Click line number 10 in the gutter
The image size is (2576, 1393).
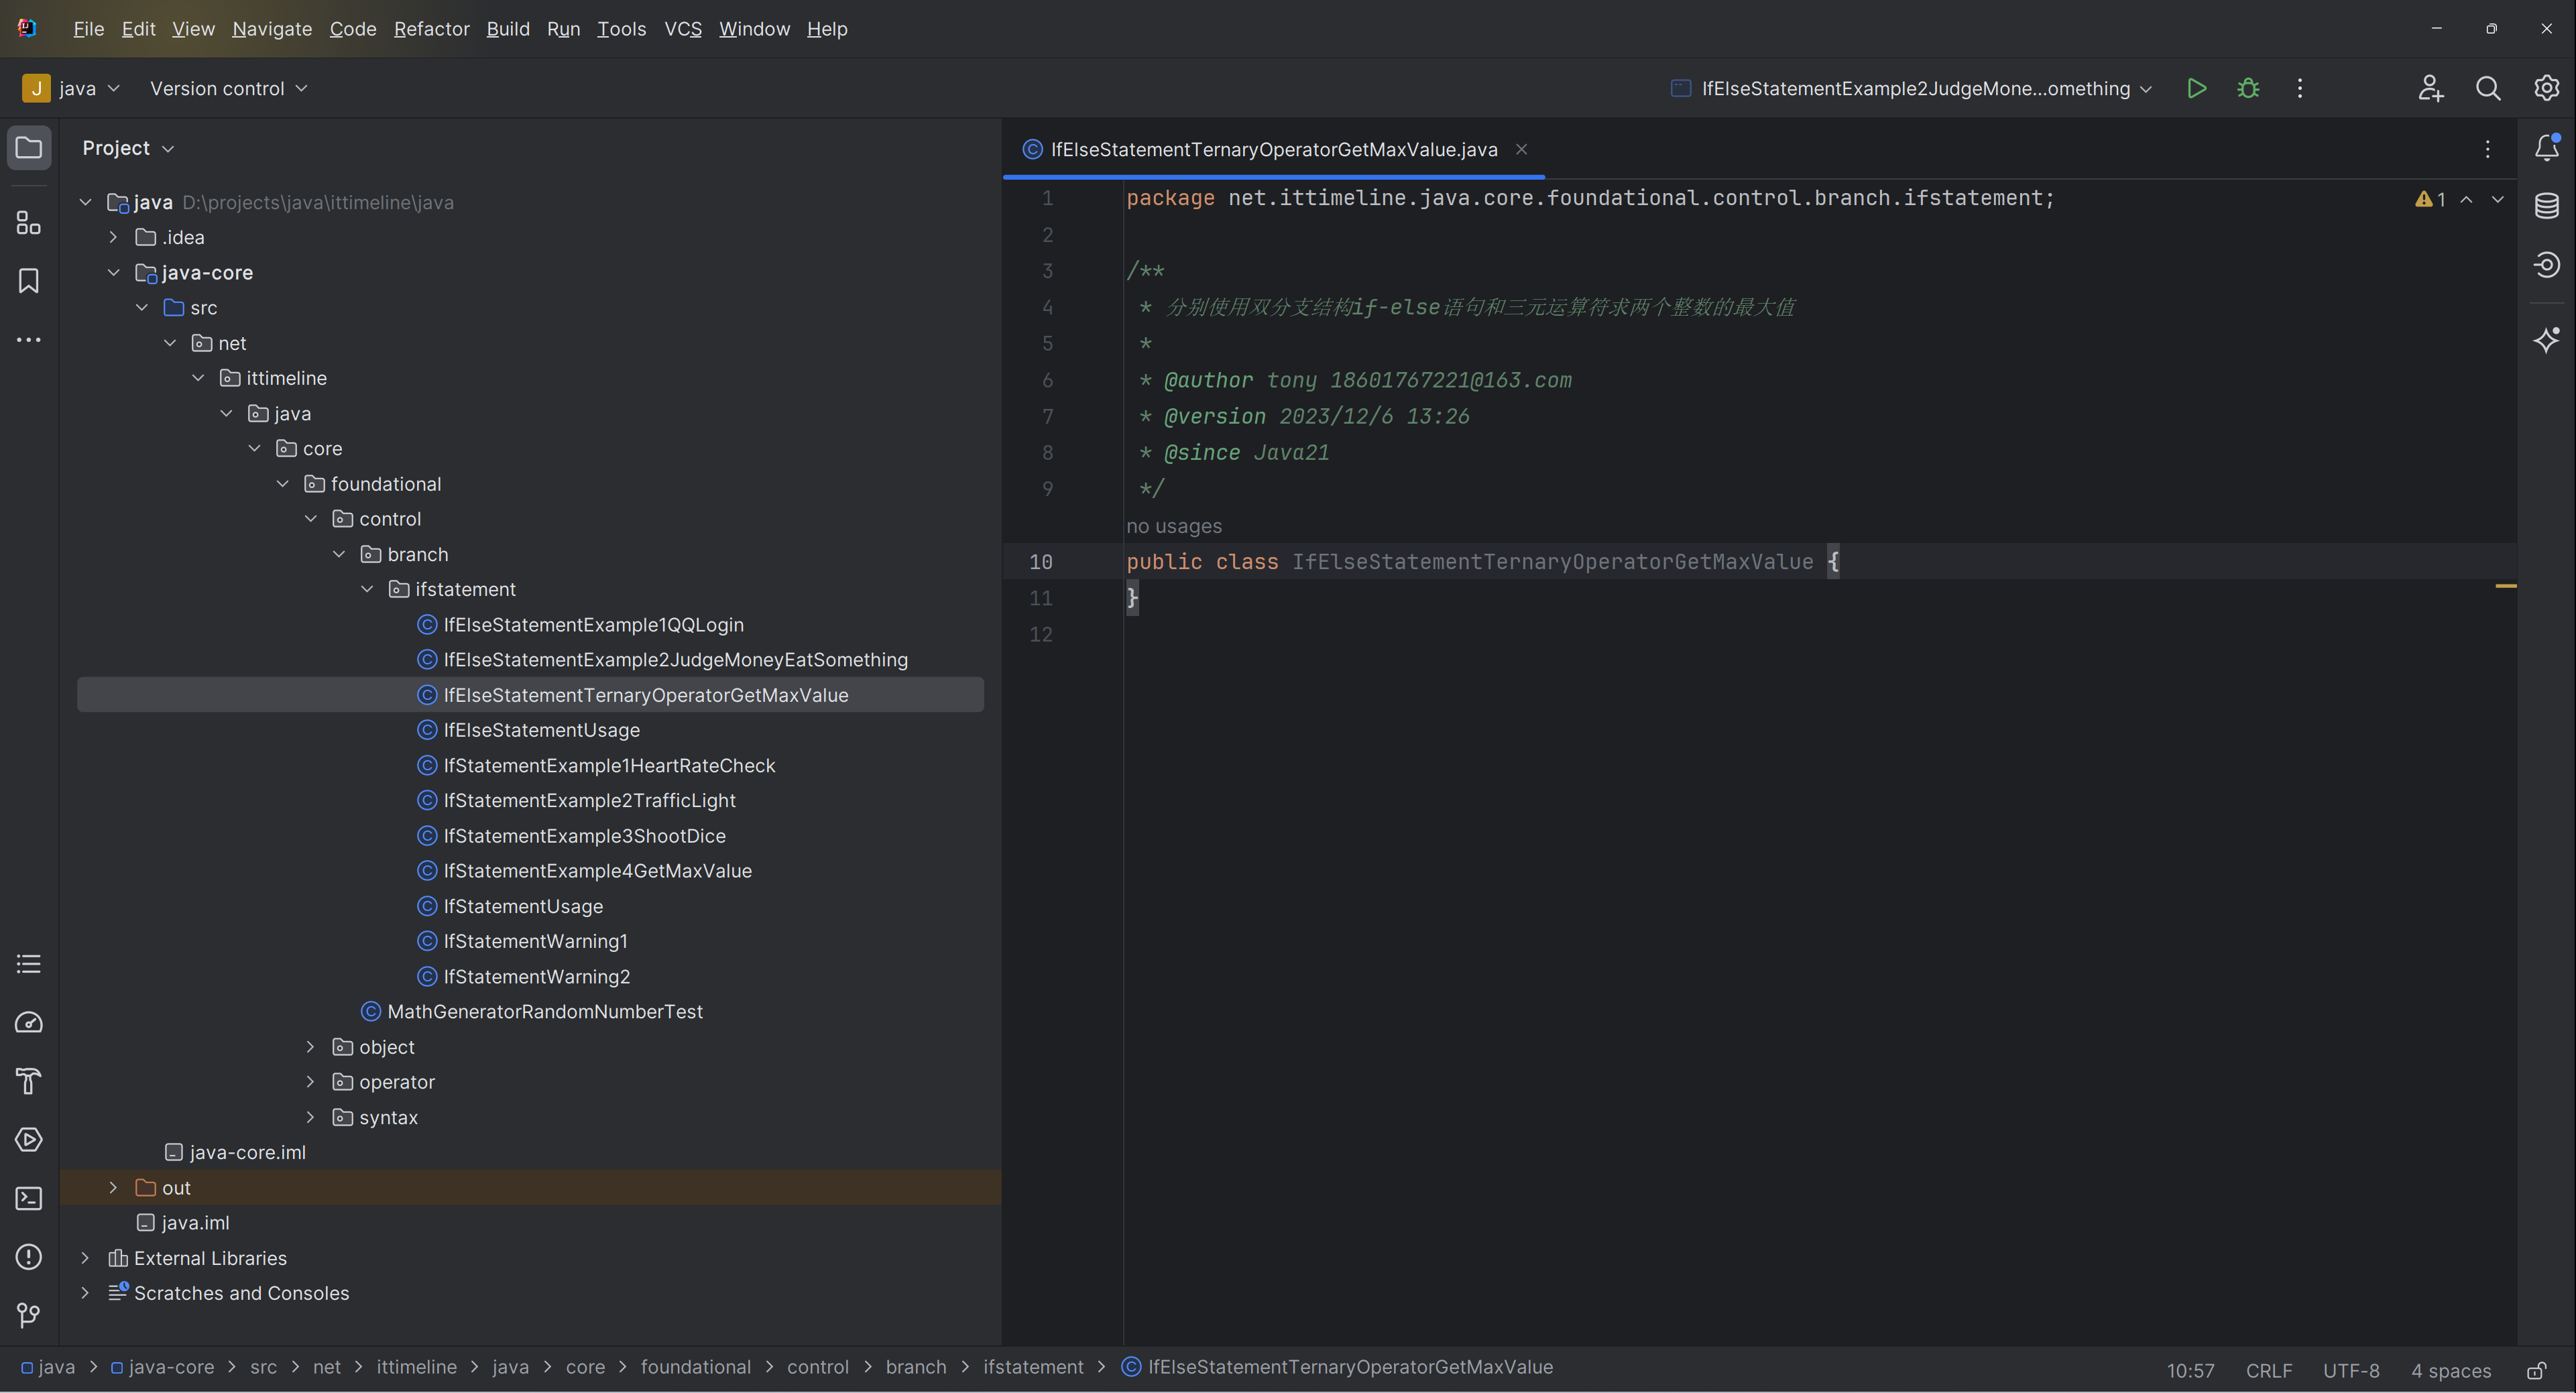tap(1040, 562)
